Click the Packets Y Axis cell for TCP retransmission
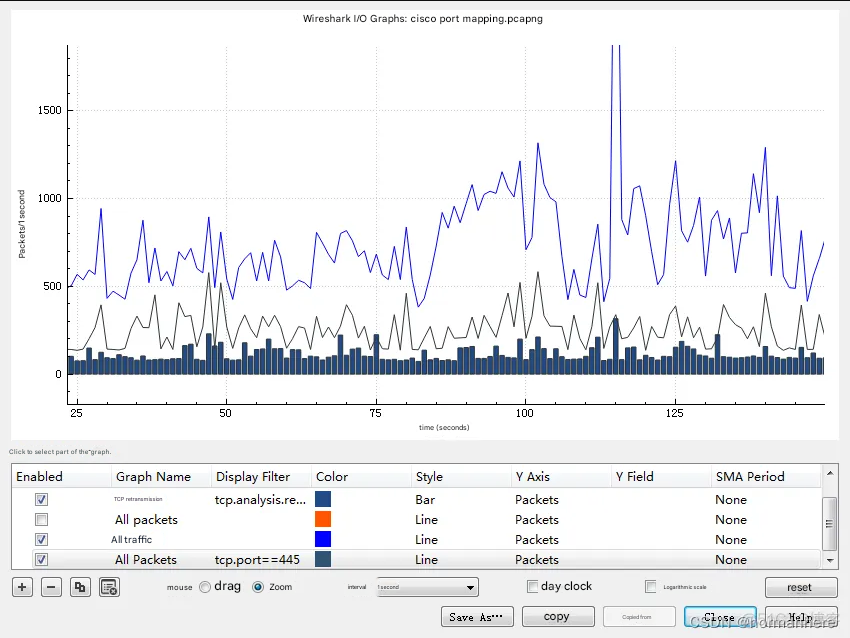This screenshot has height=638, width=850. (537, 499)
